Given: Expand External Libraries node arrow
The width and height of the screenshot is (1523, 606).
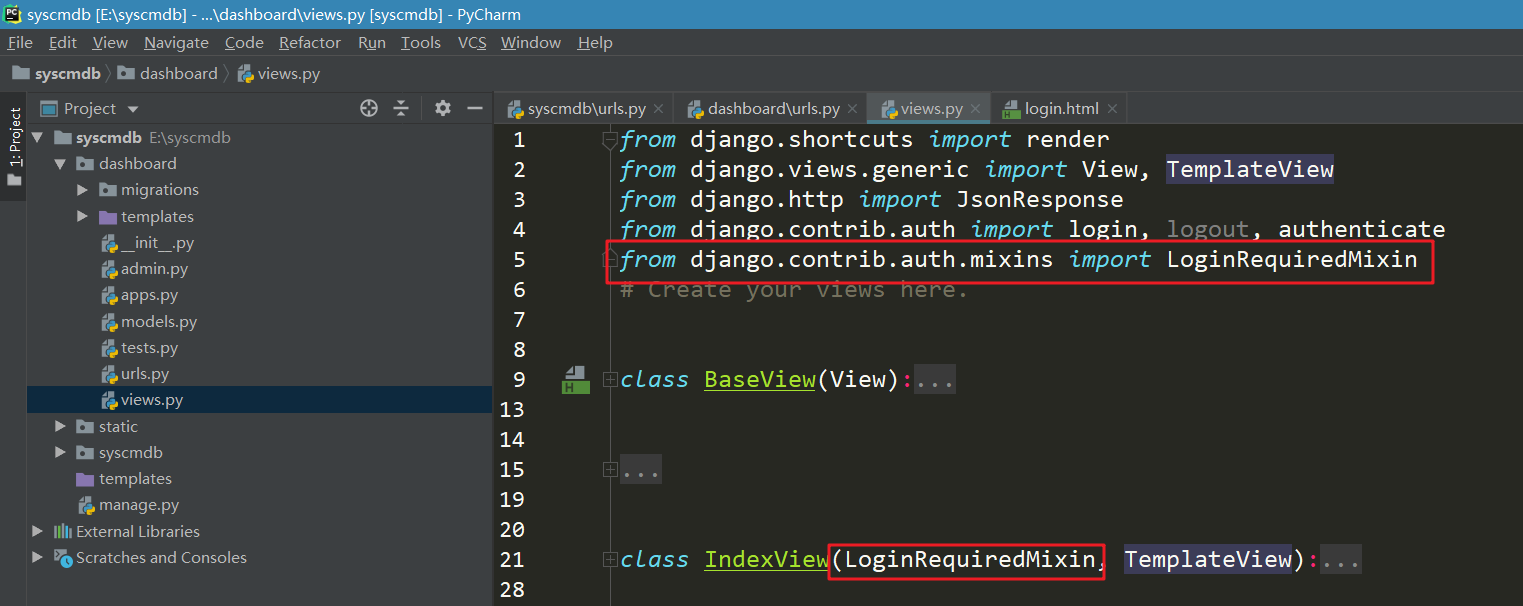Looking at the screenshot, I should tap(37, 531).
